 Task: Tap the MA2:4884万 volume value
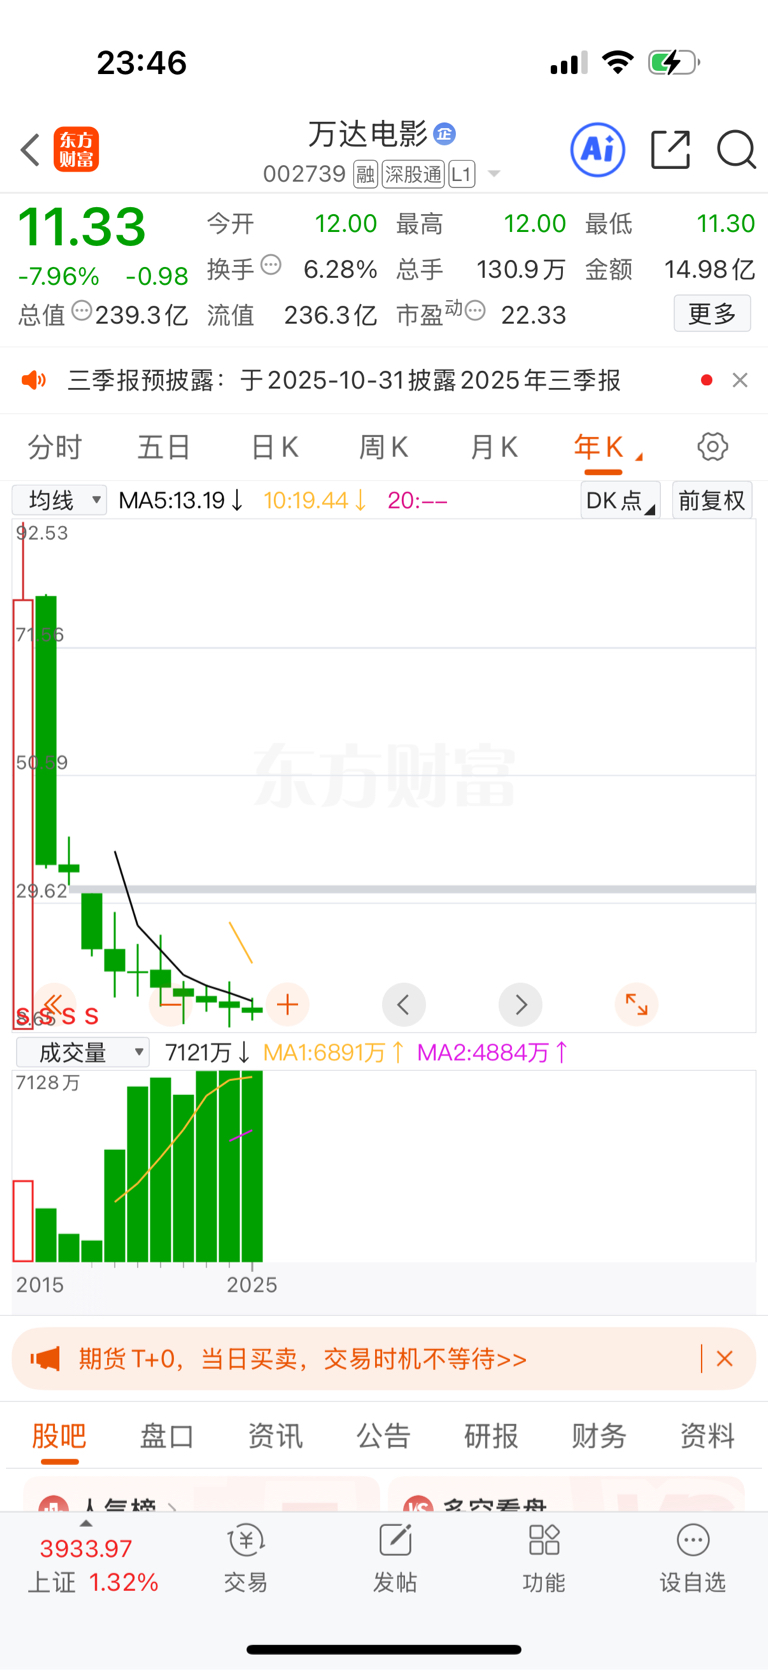493,1052
